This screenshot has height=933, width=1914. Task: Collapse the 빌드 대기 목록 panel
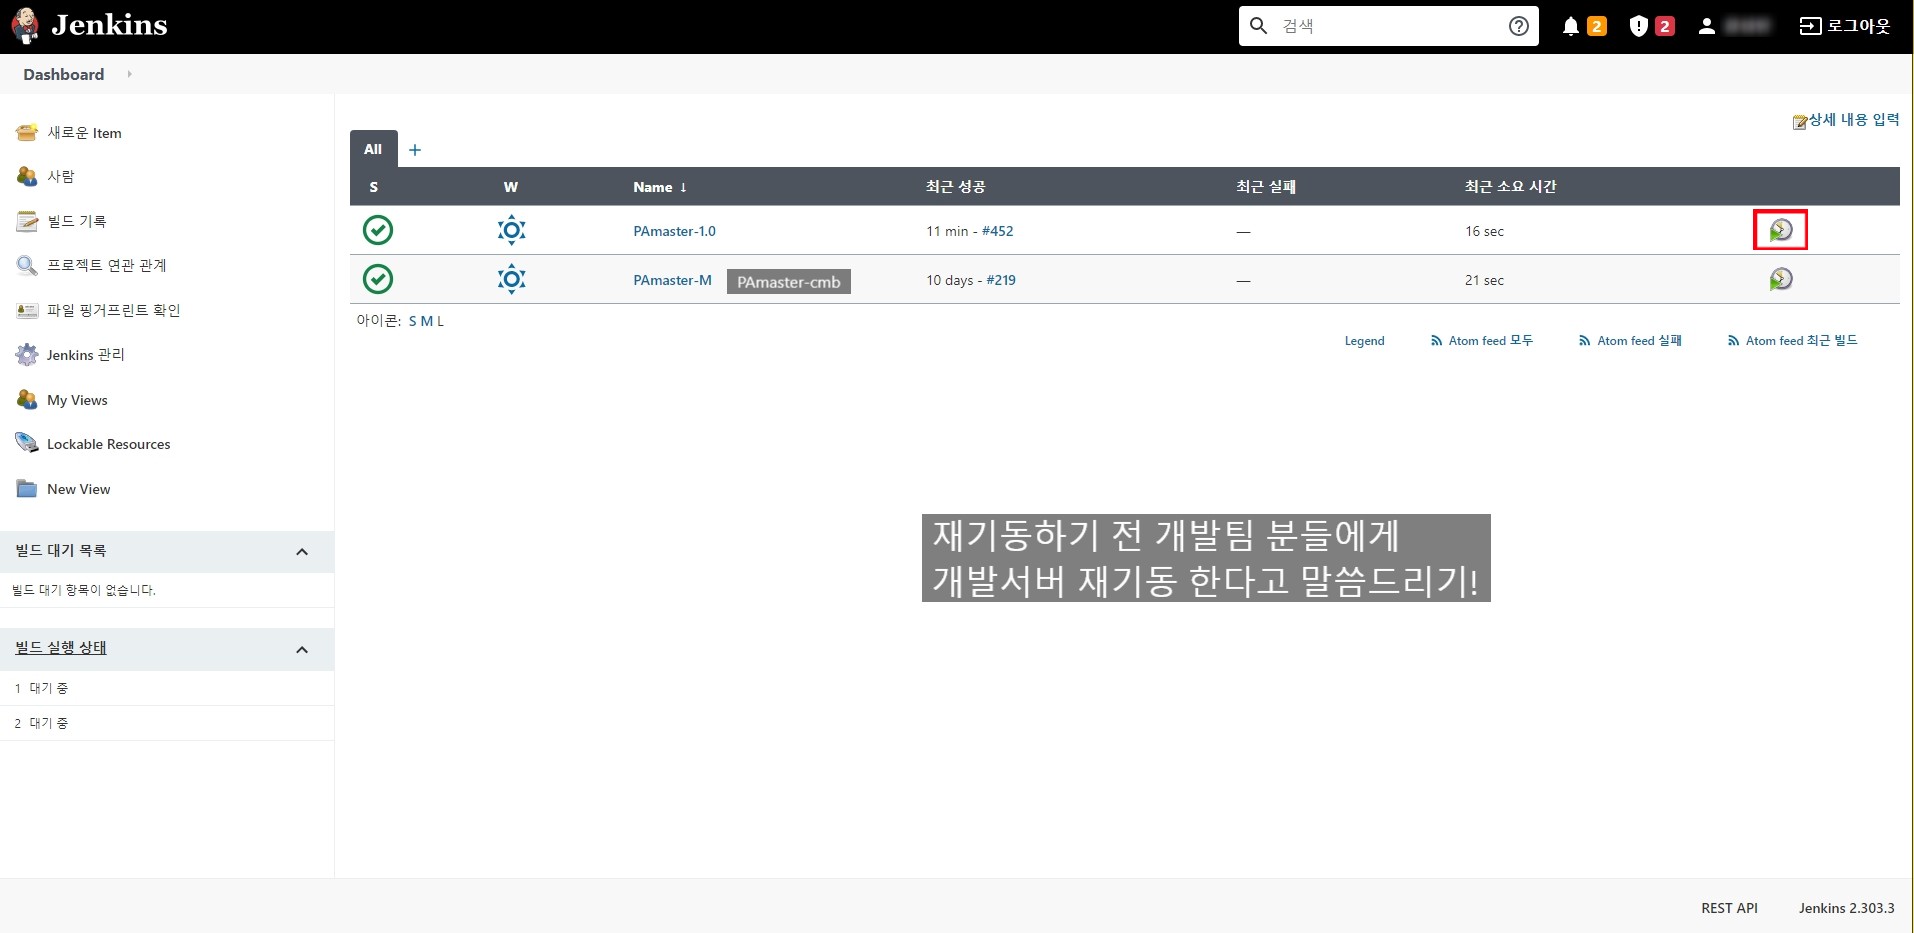pyautogui.click(x=302, y=552)
